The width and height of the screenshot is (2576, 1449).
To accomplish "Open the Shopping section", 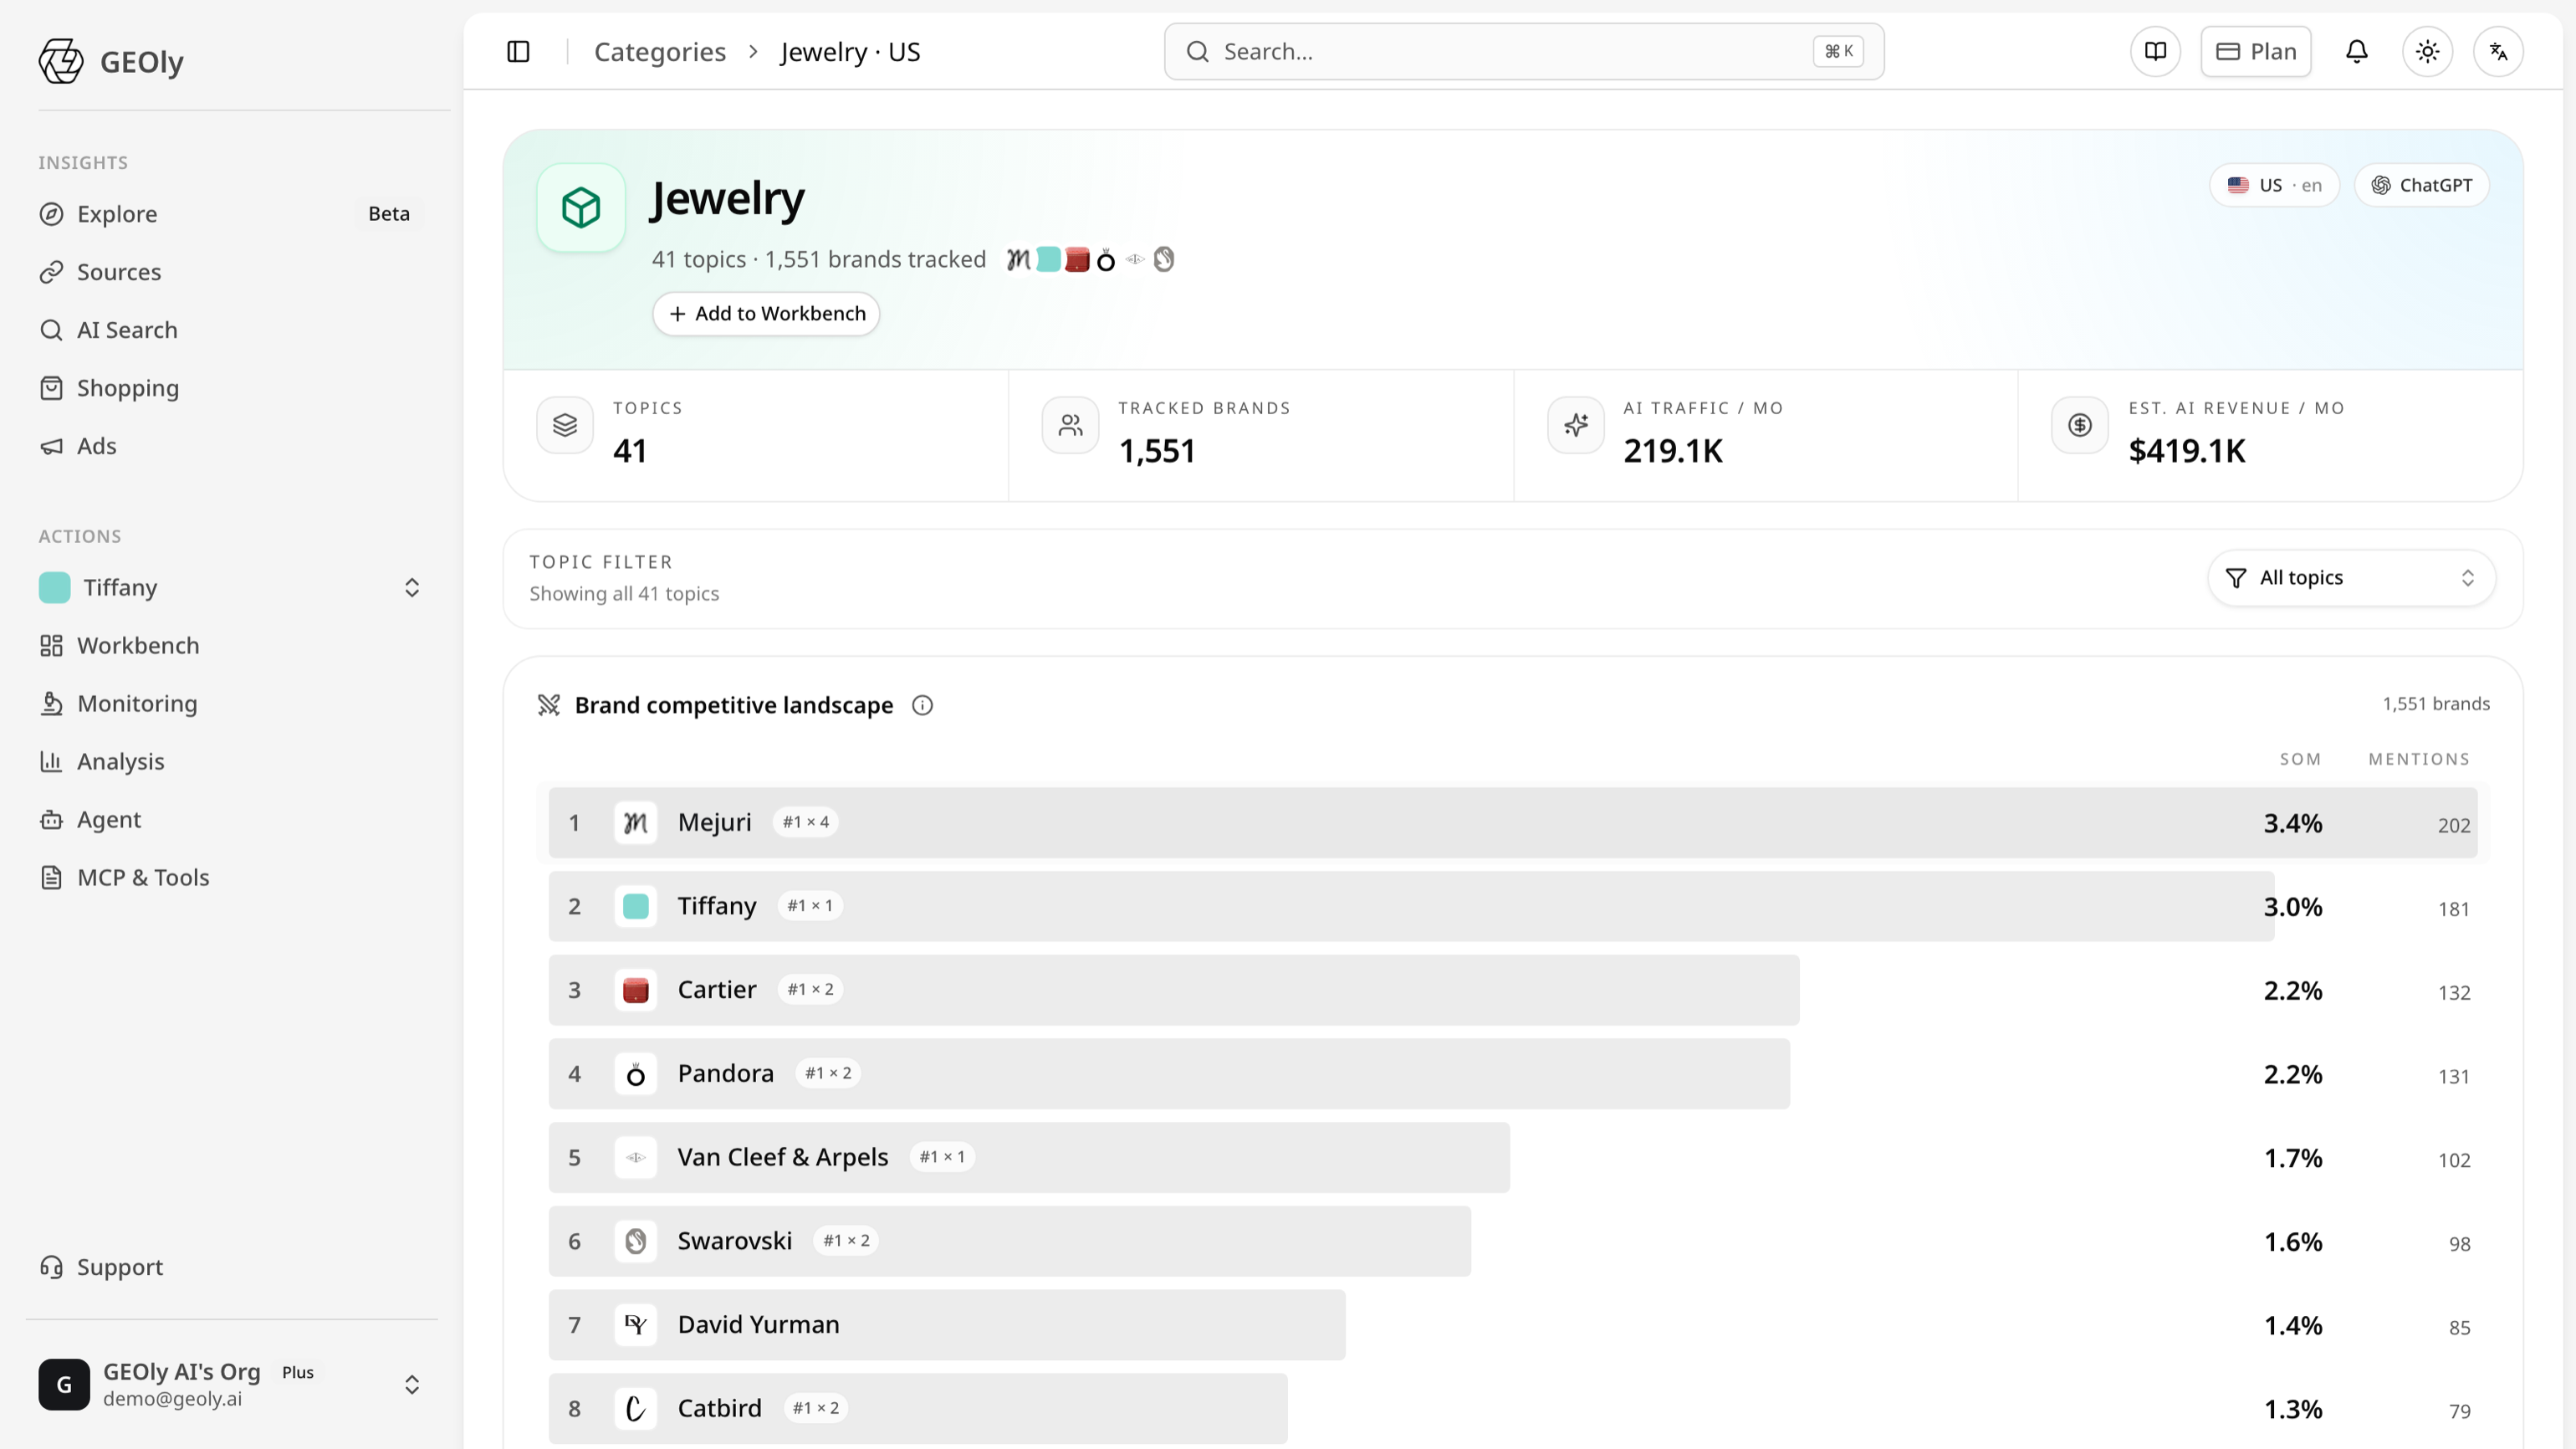I will pyautogui.click(x=232, y=388).
